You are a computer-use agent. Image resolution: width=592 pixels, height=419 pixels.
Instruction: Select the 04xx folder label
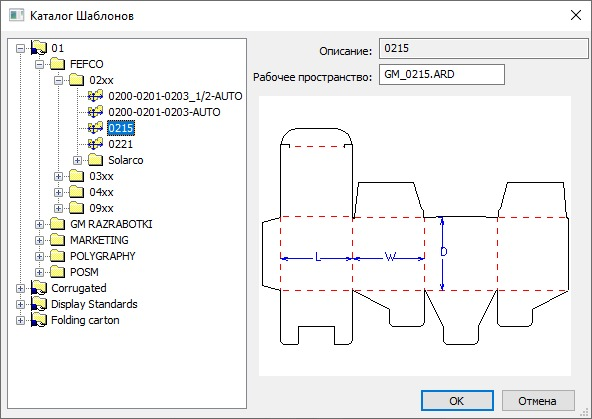coord(101,192)
